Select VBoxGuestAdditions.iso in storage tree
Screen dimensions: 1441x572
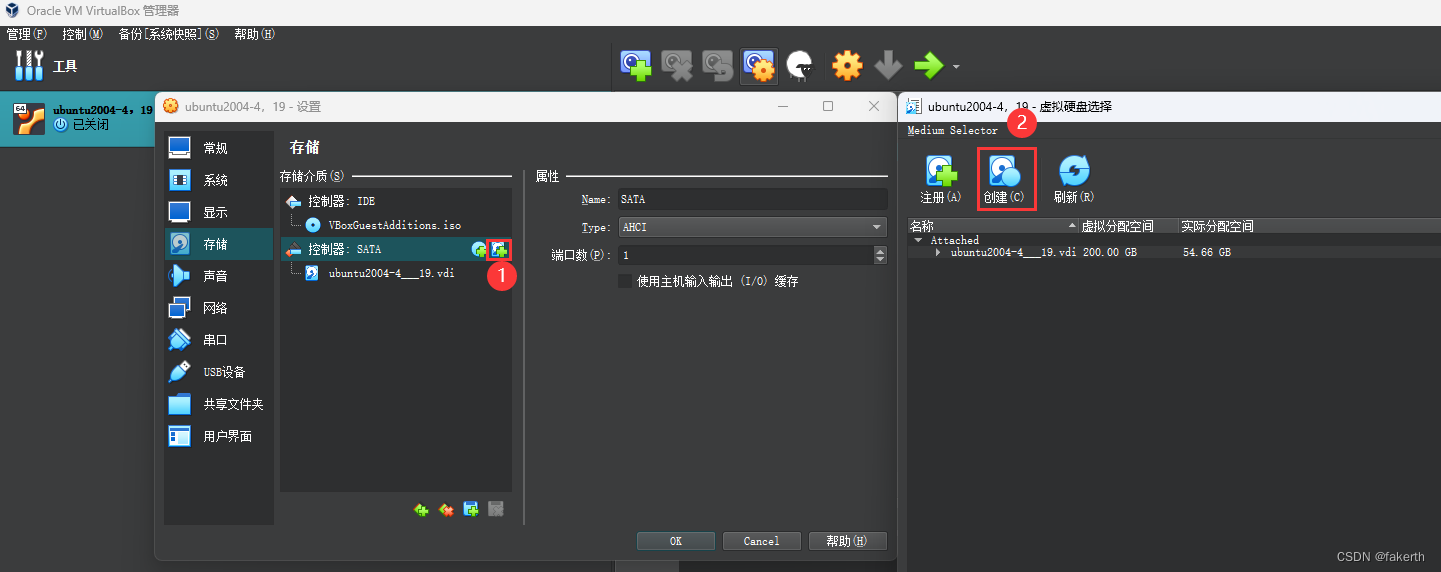pos(397,225)
